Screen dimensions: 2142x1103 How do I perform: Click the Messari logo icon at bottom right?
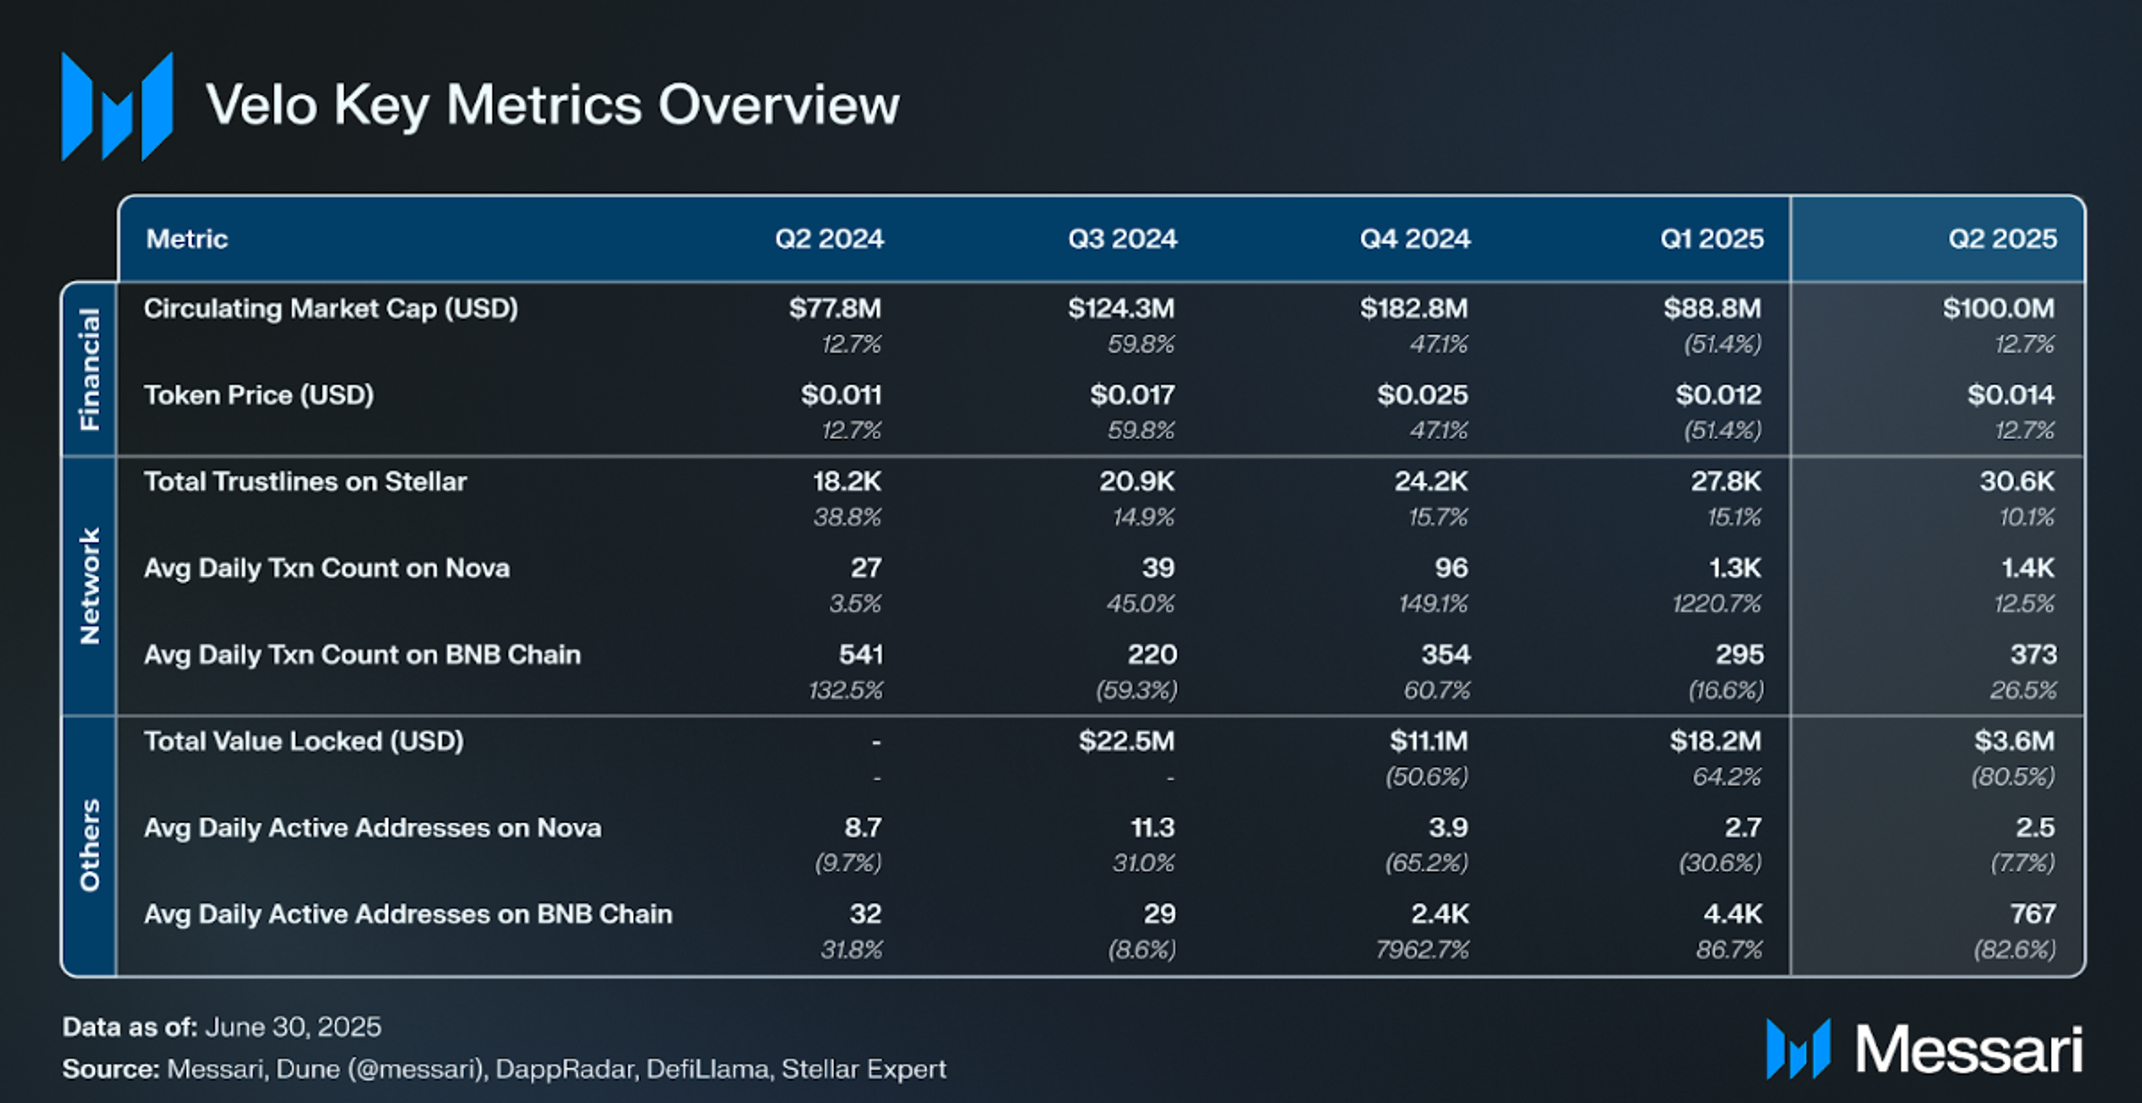[x=1798, y=1049]
